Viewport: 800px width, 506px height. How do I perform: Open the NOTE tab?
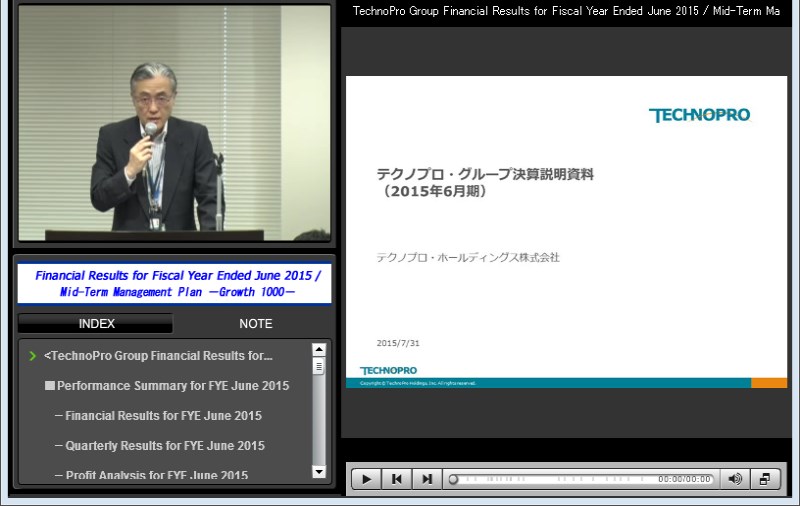click(256, 323)
